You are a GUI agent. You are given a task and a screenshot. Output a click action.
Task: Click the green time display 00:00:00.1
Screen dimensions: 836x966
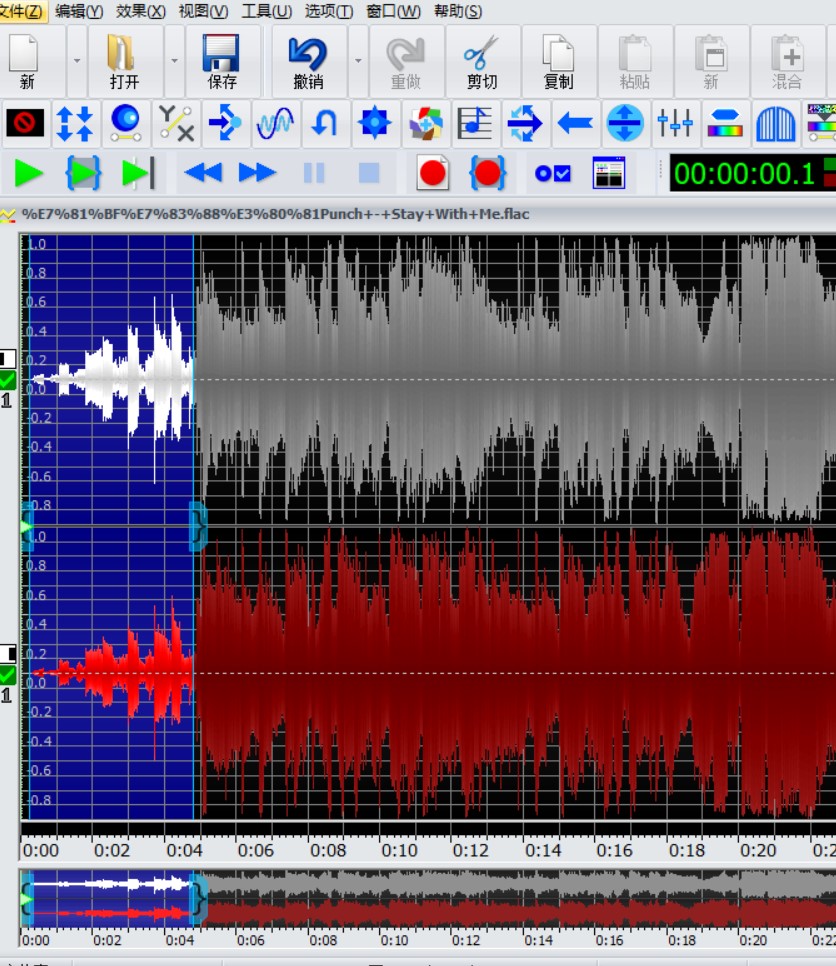744,173
